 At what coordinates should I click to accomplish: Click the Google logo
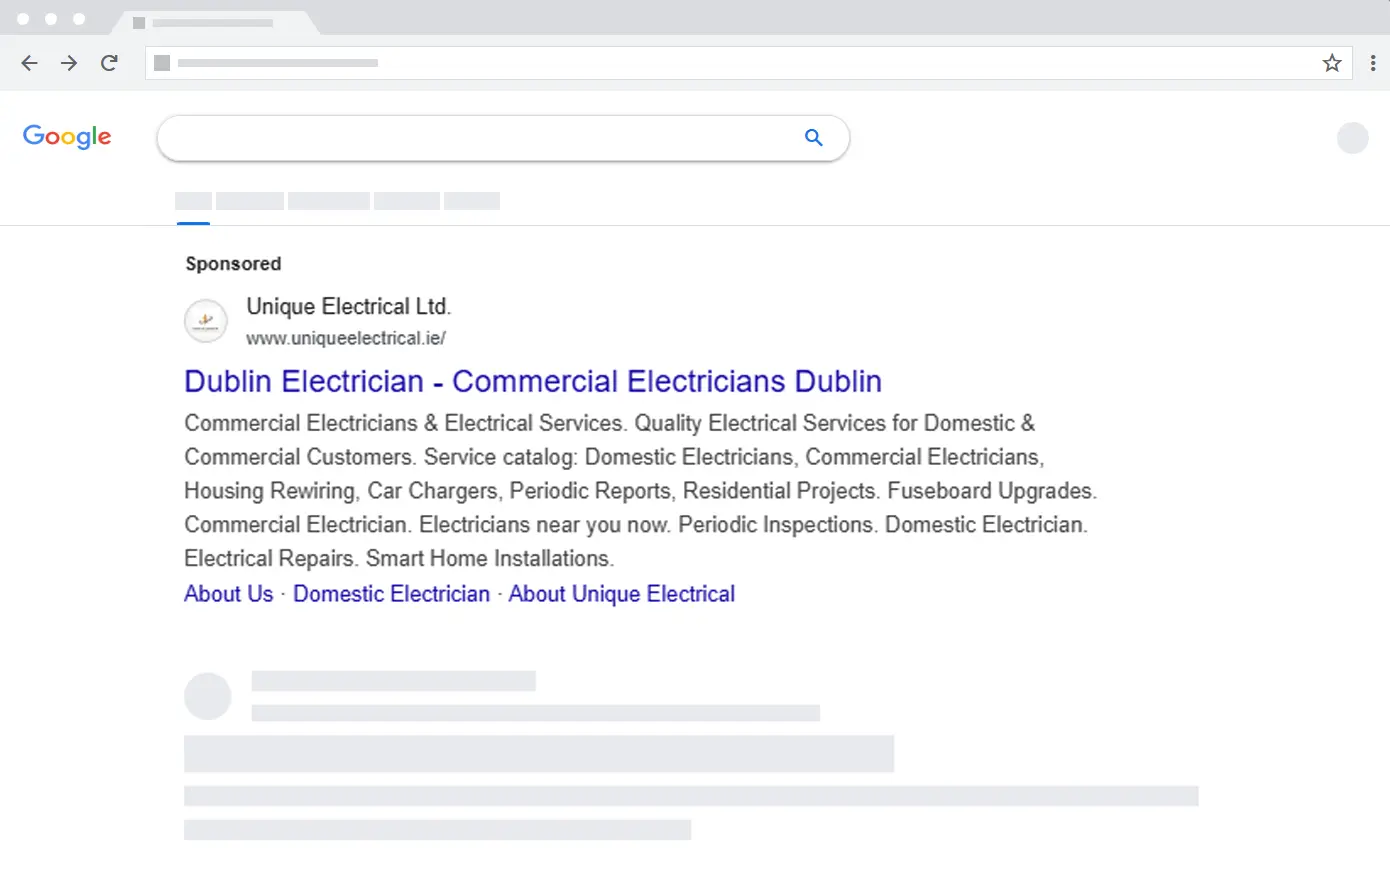tap(66, 137)
